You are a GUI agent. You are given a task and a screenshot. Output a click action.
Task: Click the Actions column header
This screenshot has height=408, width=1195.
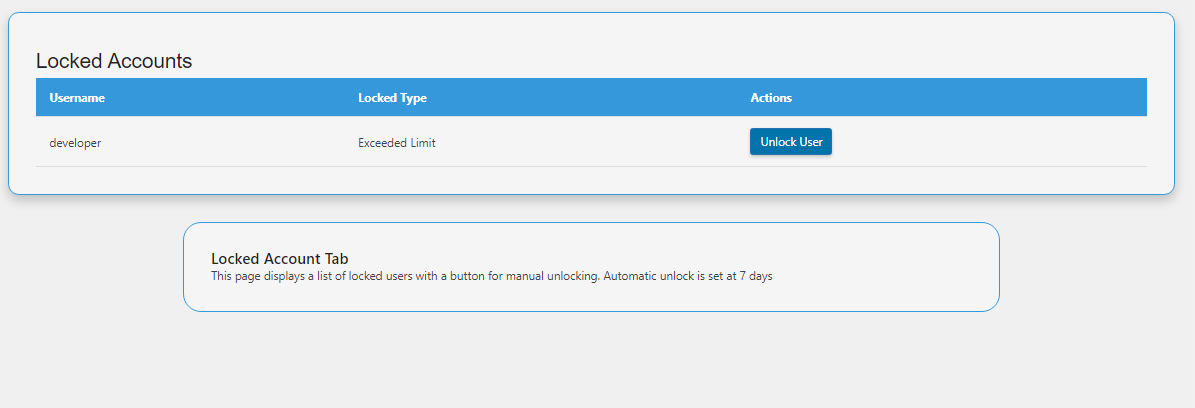tap(771, 98)
